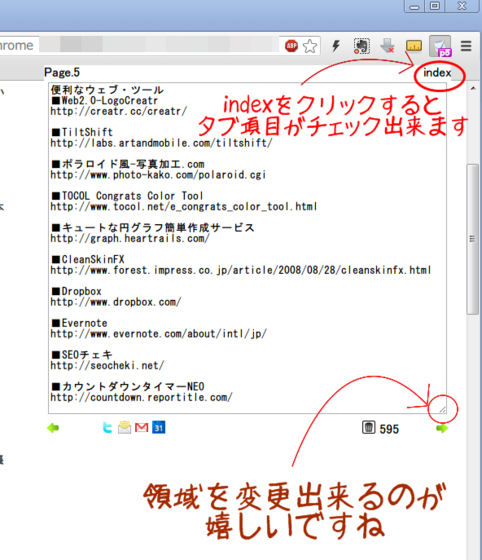Click scrollbar up arrow

point(473,88)
